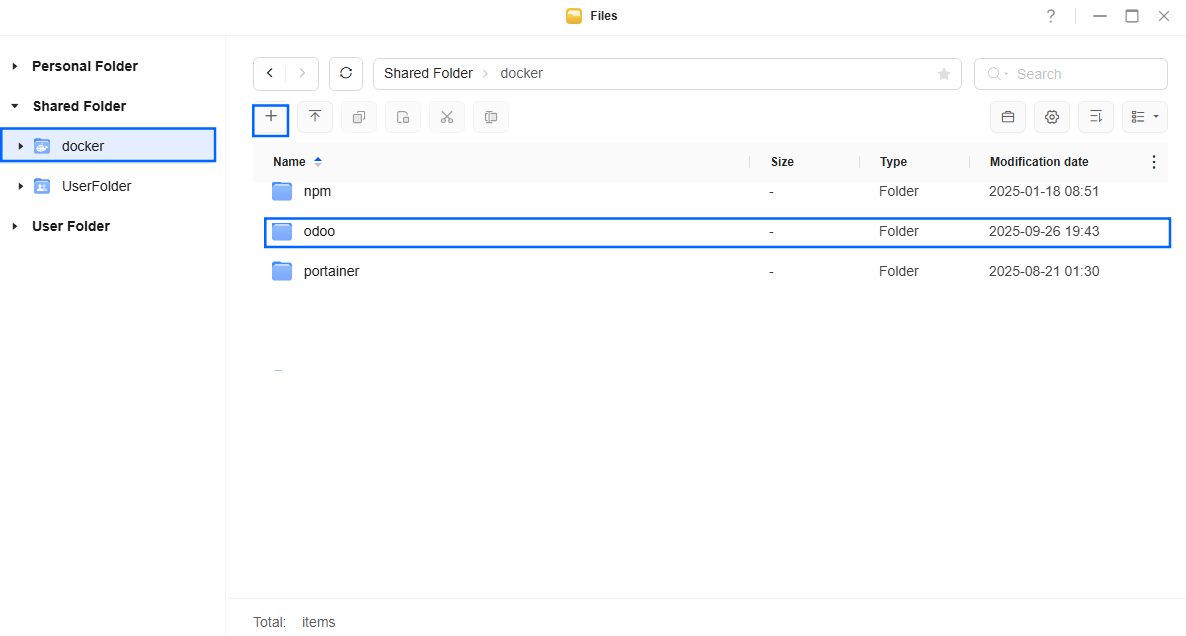This screenshot has height=636, width=1186.
Task: Minimize the Files window
Action: 1100,16
